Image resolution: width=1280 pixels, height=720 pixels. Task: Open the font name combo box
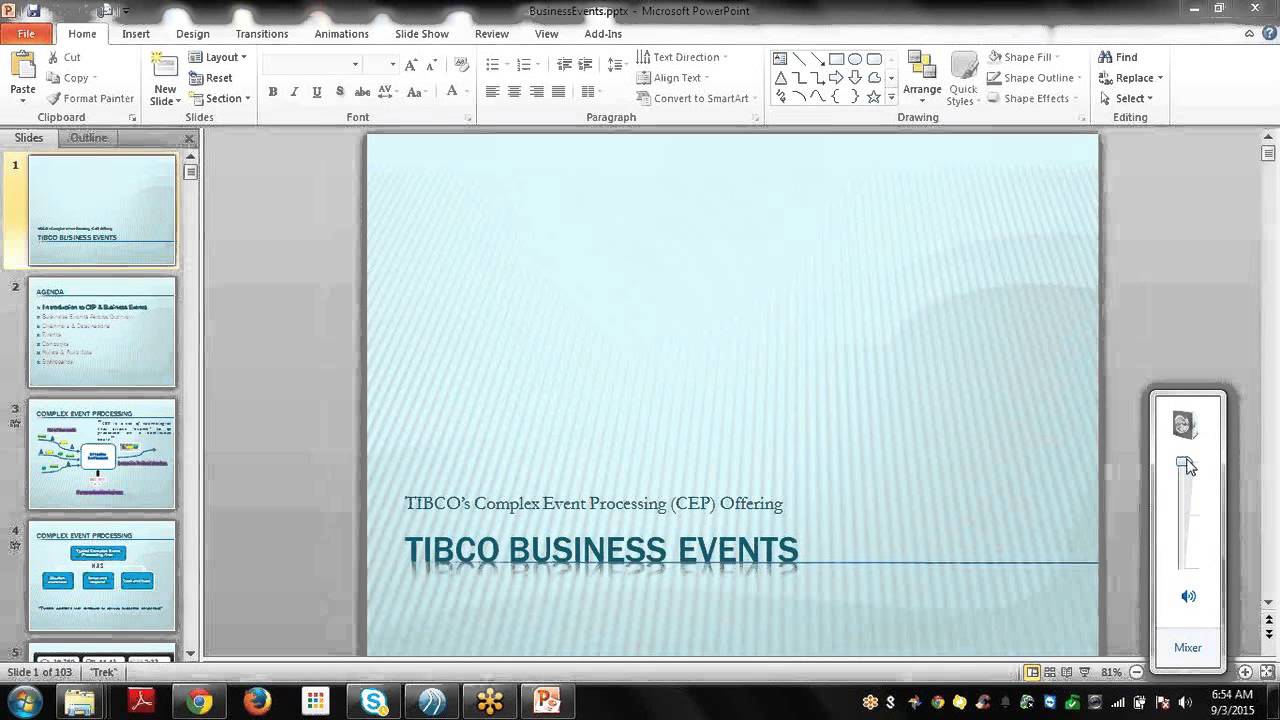click(311, 64)
